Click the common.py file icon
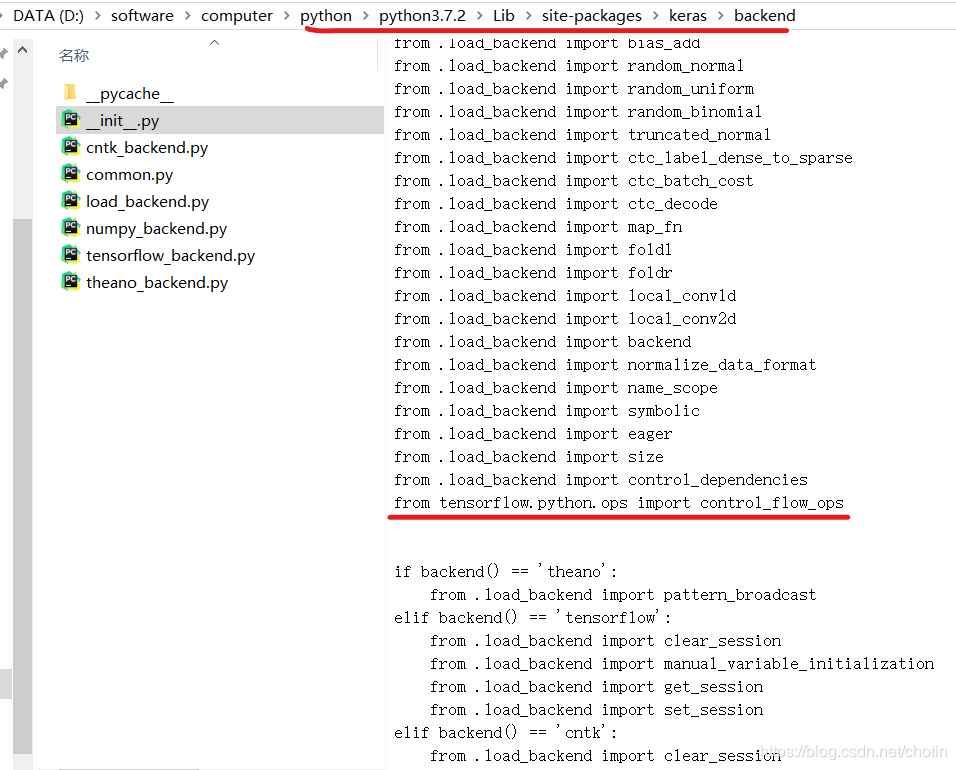 71,174
